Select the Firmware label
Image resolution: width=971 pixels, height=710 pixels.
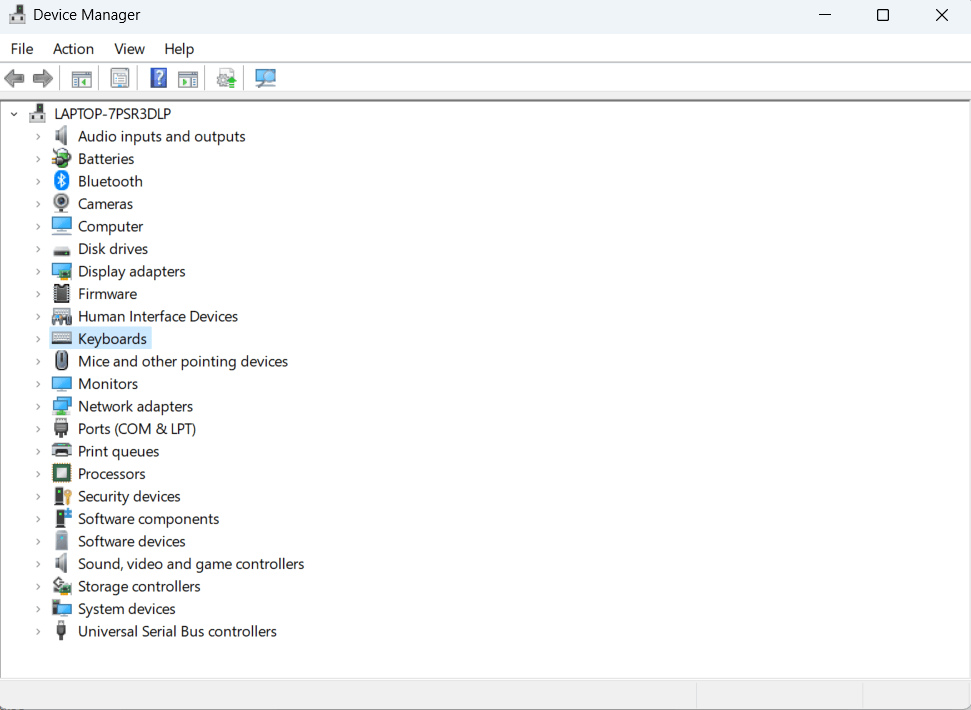point(107,294)
